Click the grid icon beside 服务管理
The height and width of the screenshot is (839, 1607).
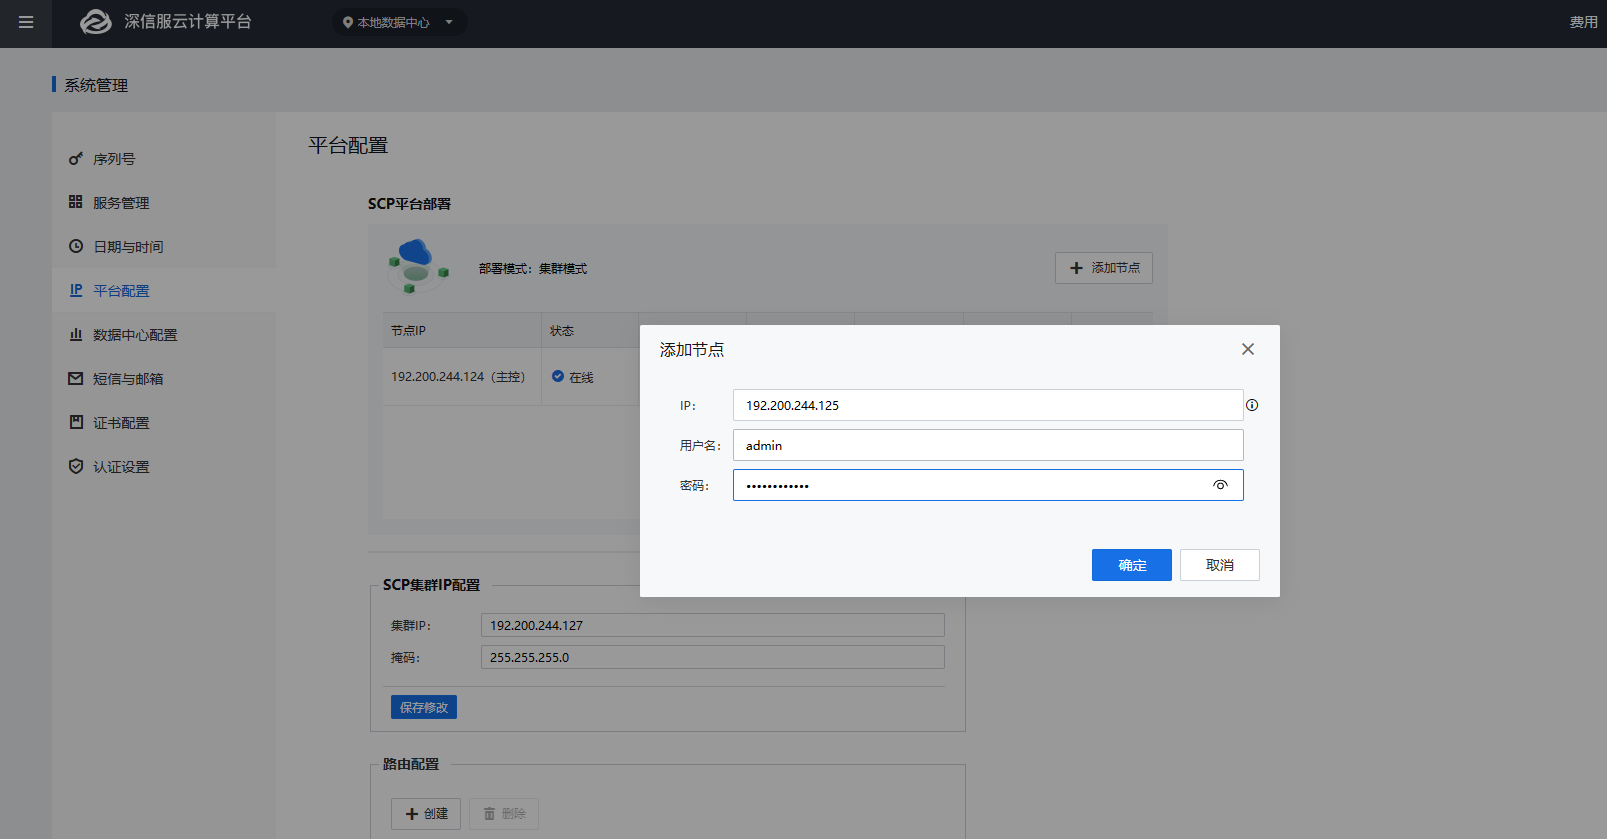coord(76,202)
